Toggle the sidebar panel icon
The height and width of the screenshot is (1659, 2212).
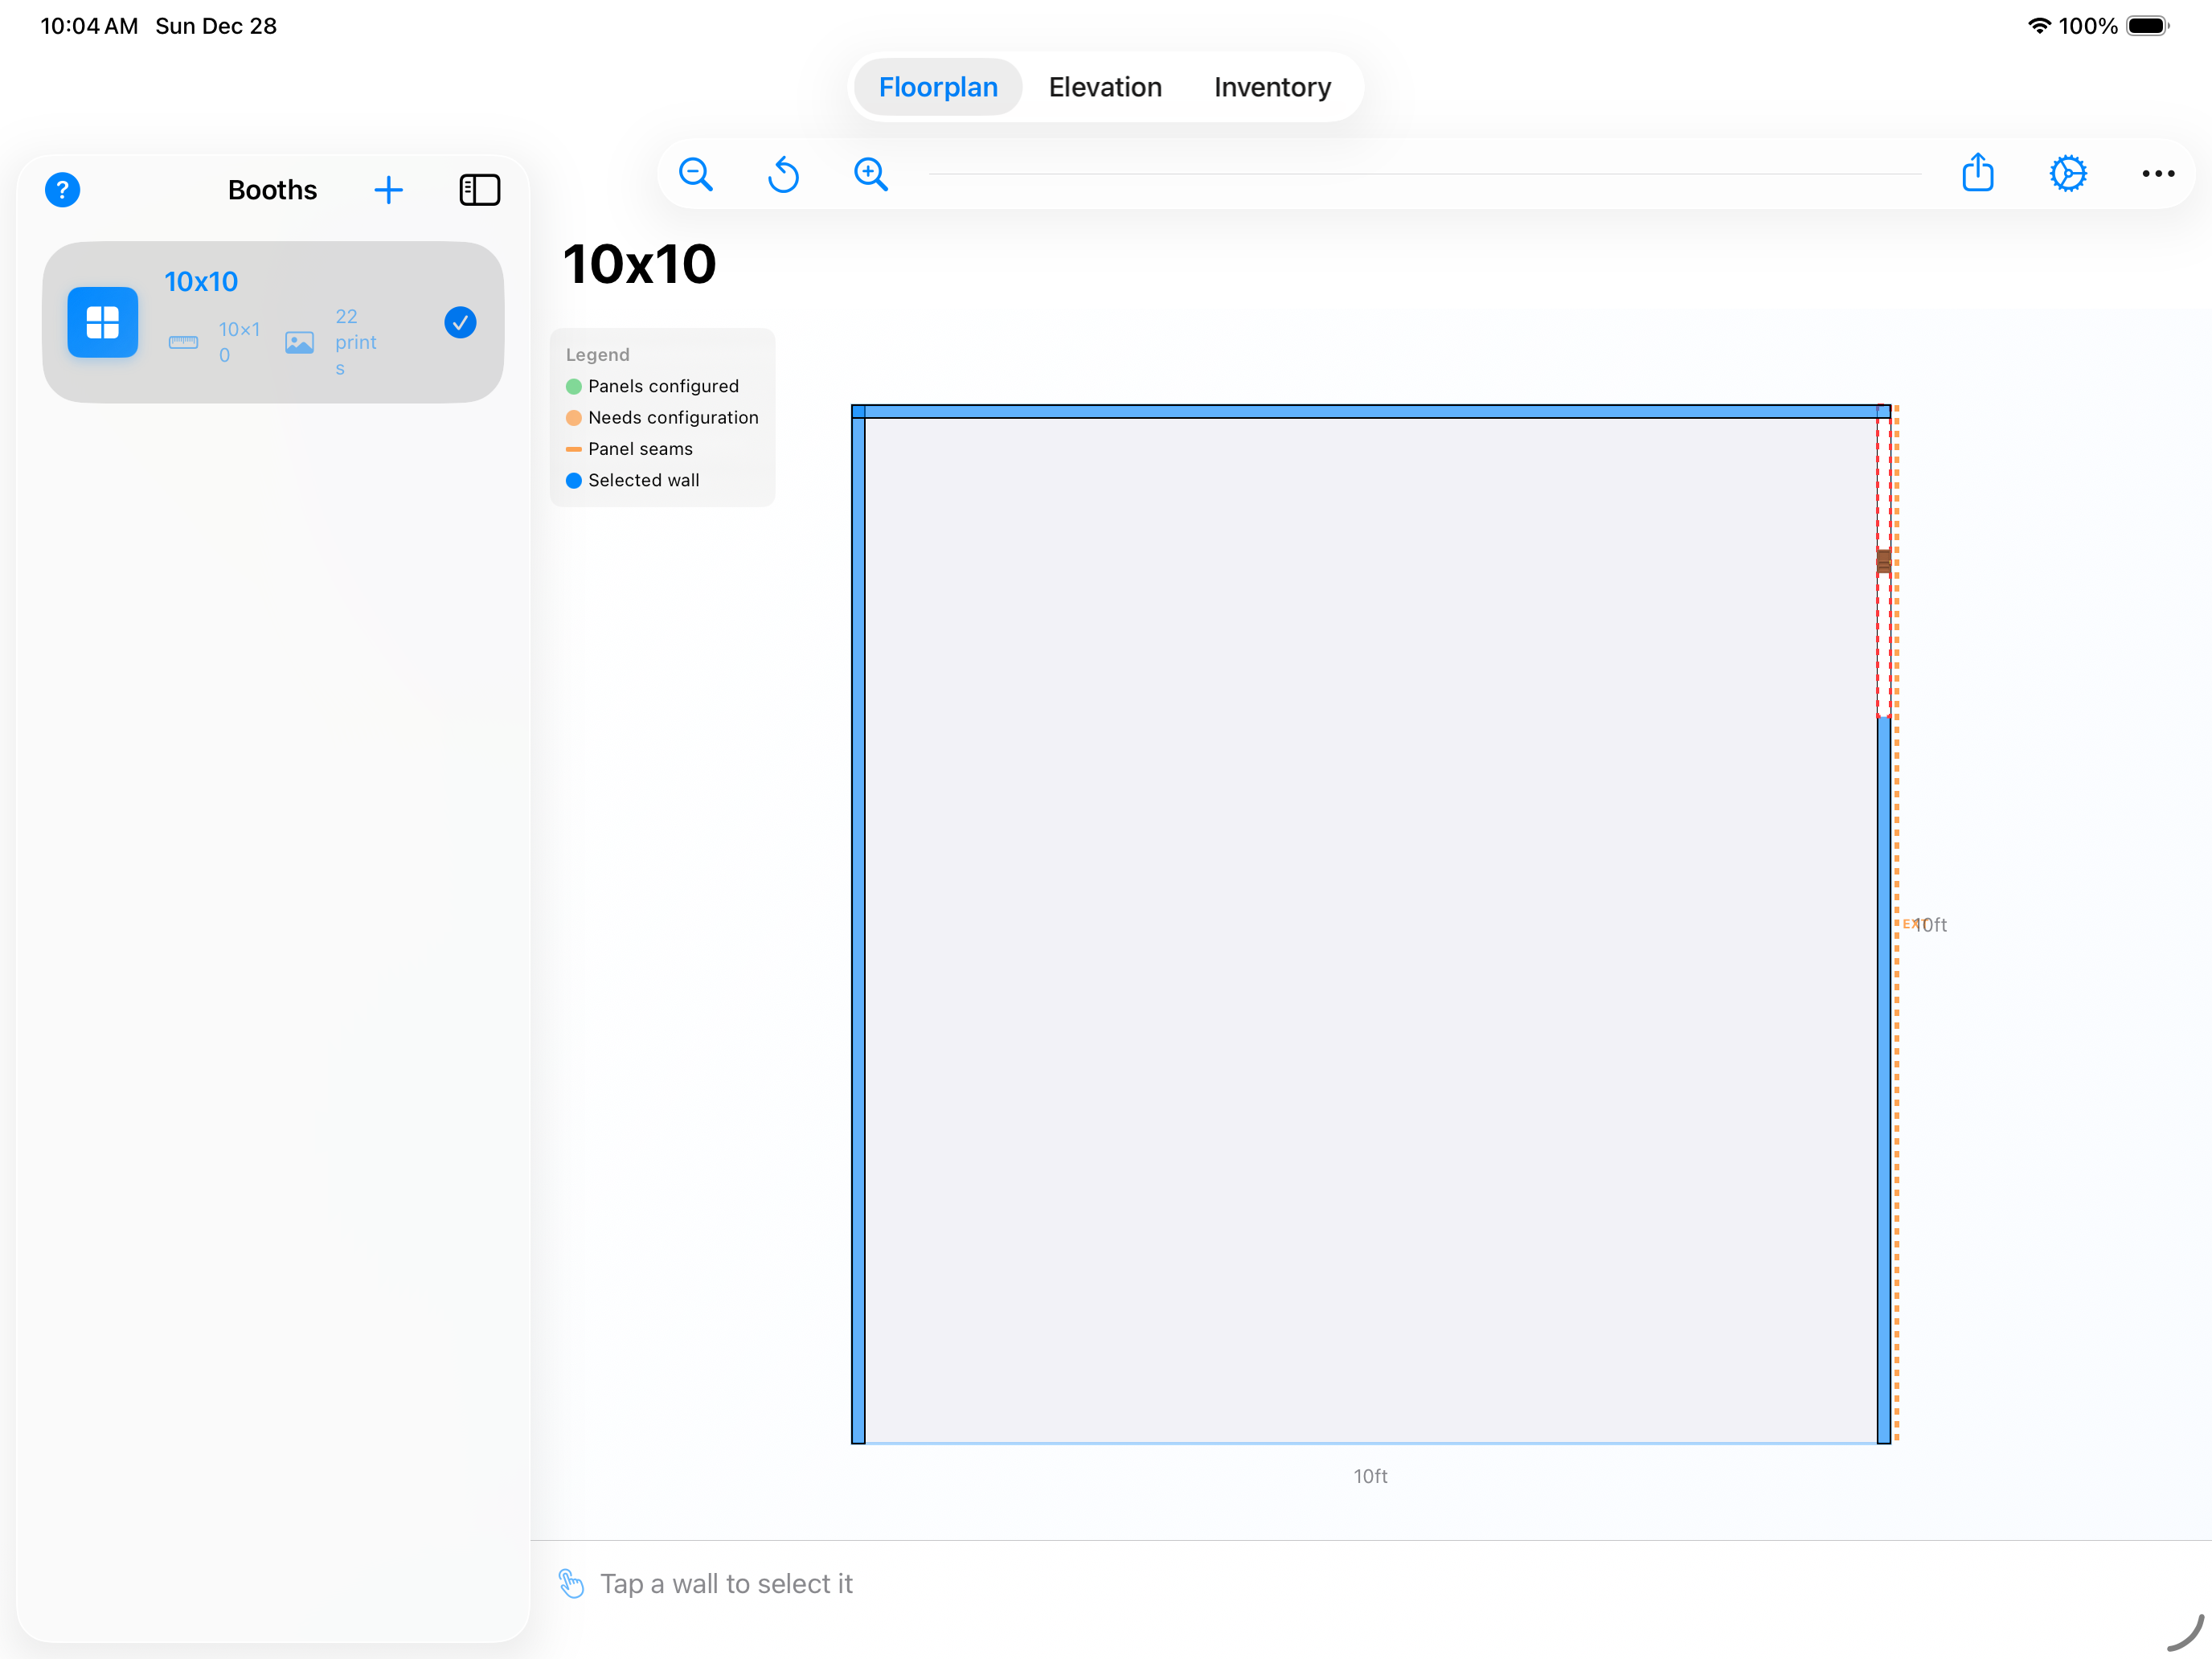(x=479, y=190)
